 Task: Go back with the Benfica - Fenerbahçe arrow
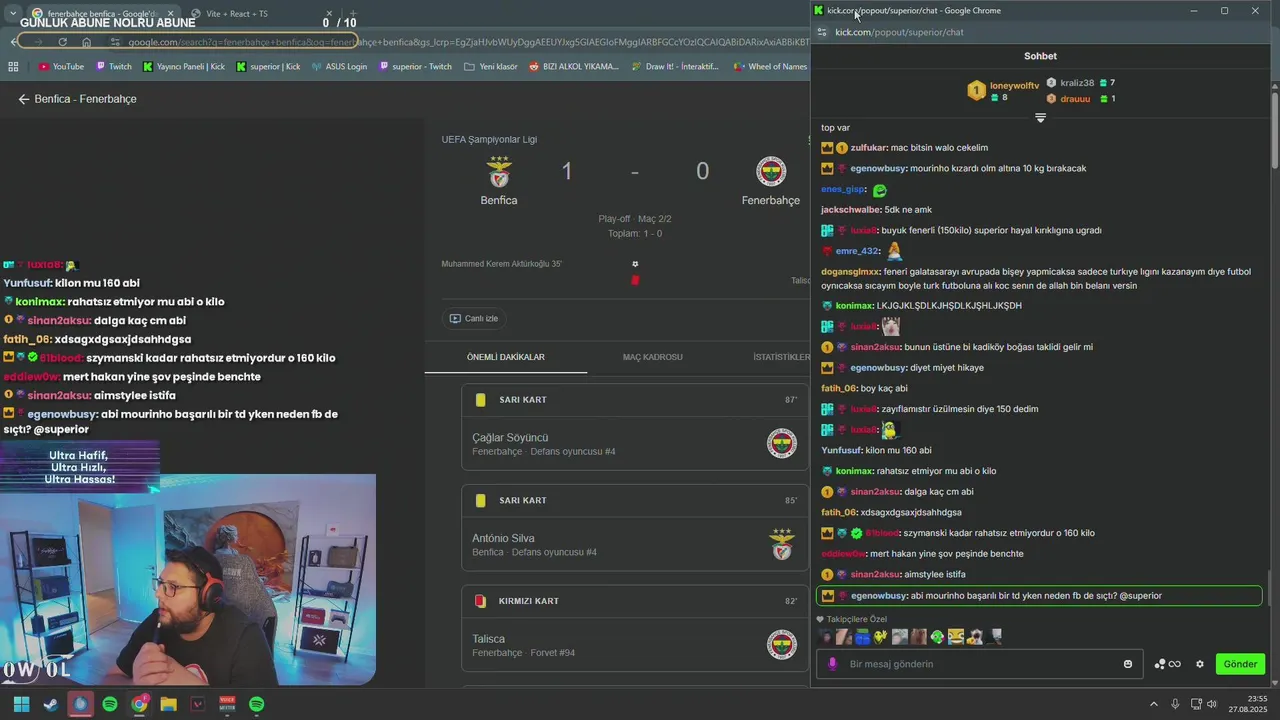pos(24,99)
